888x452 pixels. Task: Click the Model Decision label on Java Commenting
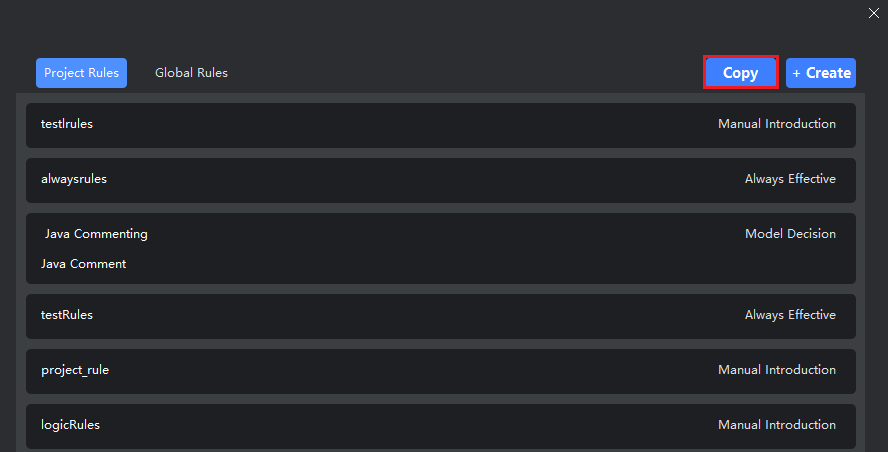pyautogui.click(x=790, y=234)
